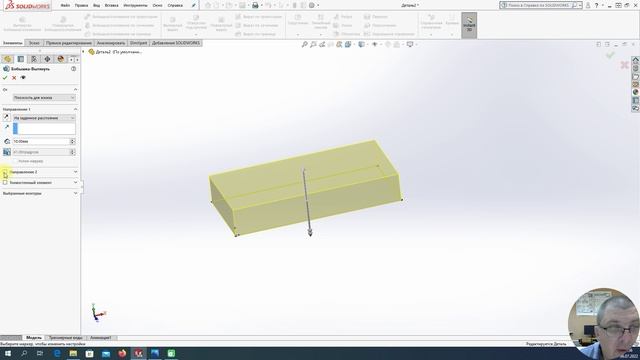The image size is (640, 360).
Task: Open the Insert menu
Action: click(x=111, y=6)
